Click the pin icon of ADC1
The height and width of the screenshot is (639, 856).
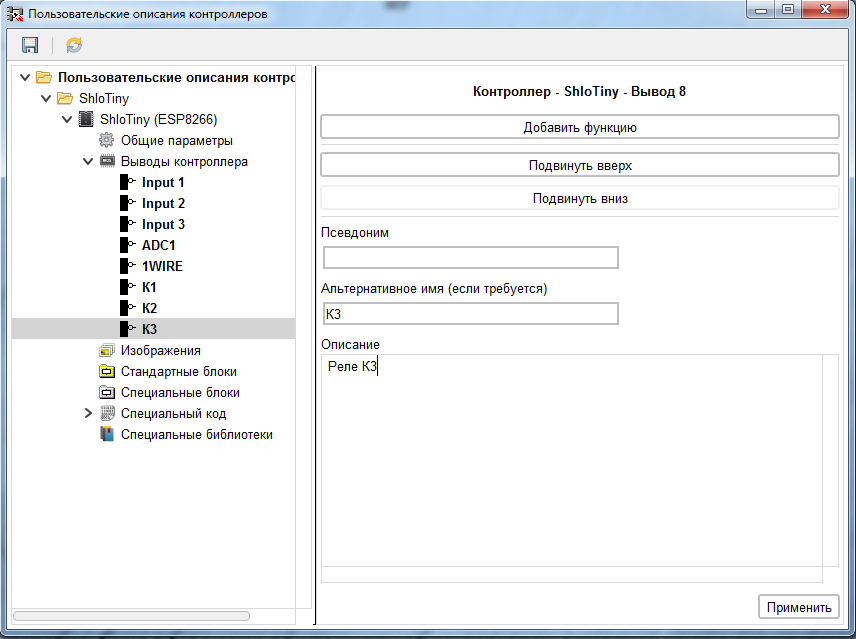tap(128, 245)
